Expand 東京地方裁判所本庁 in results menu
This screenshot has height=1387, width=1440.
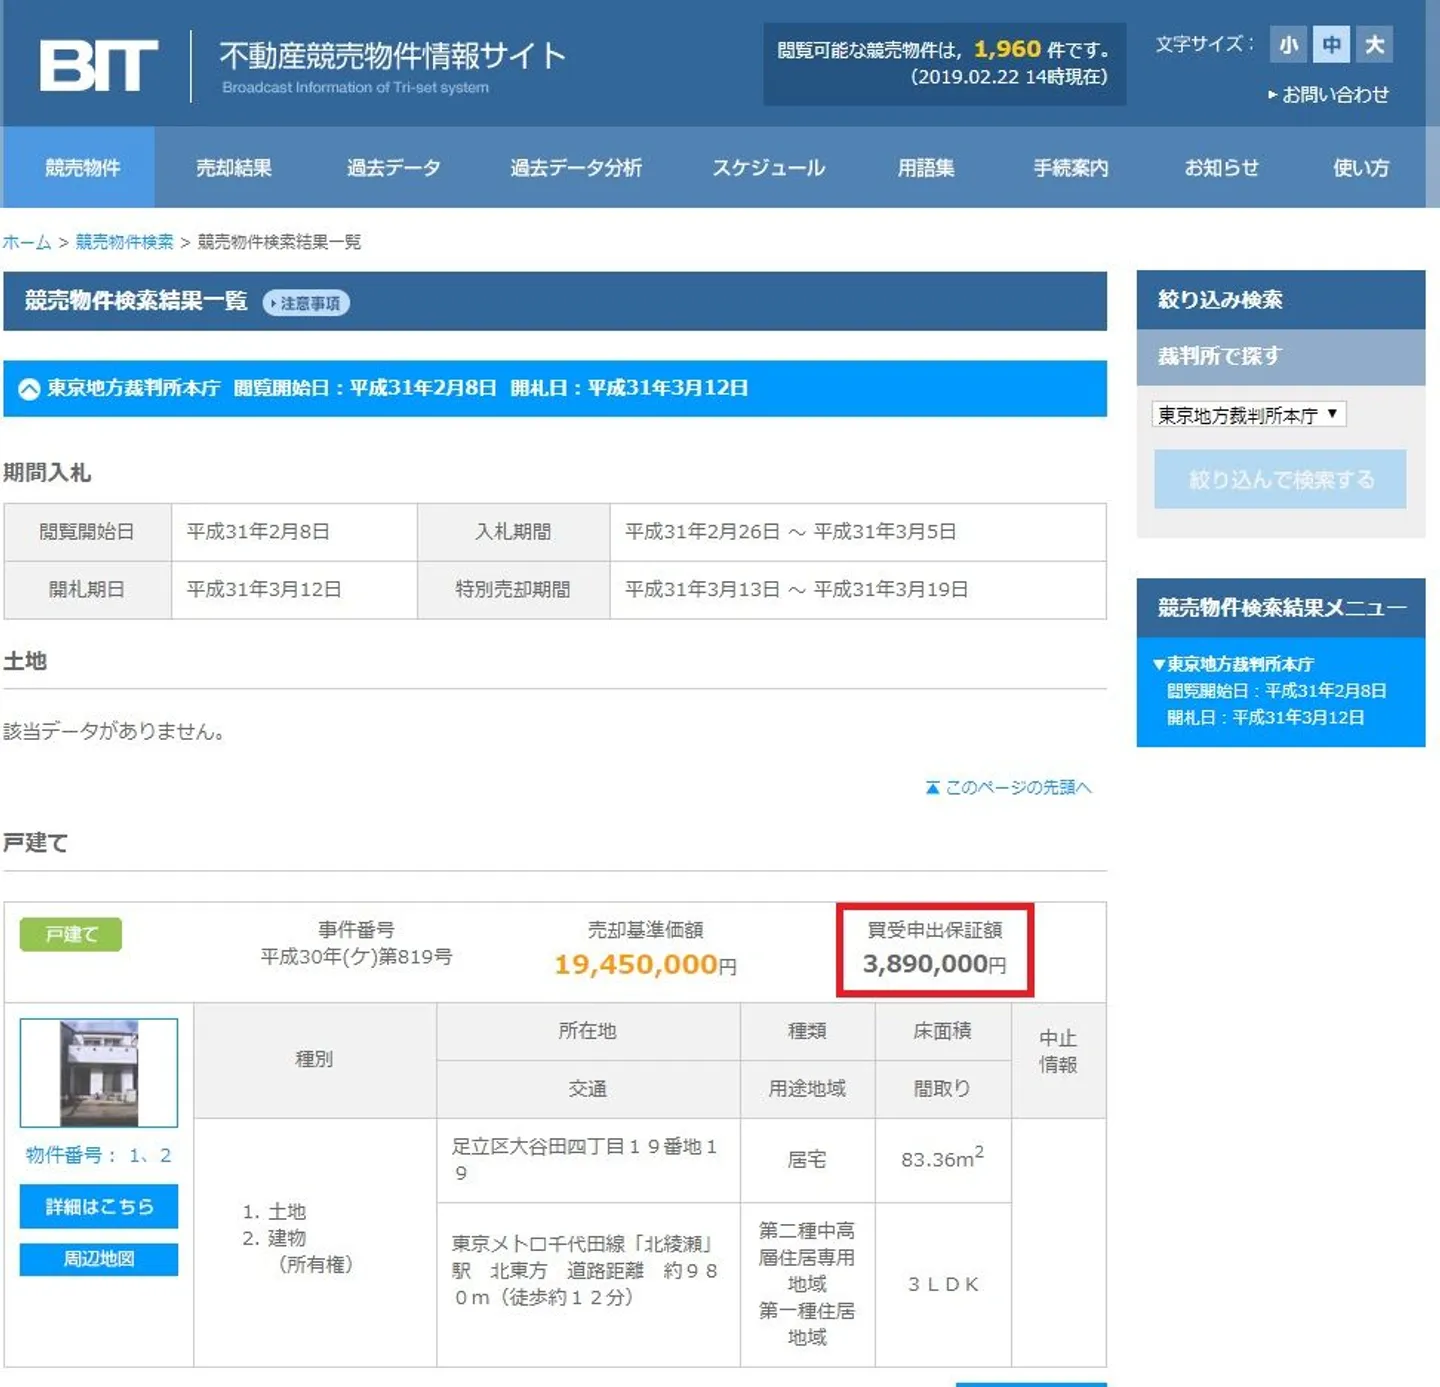coord(1239,664)
